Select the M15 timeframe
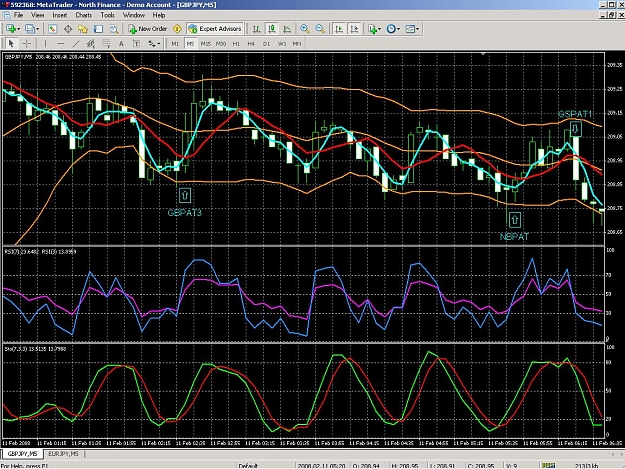 coord(205,43)
